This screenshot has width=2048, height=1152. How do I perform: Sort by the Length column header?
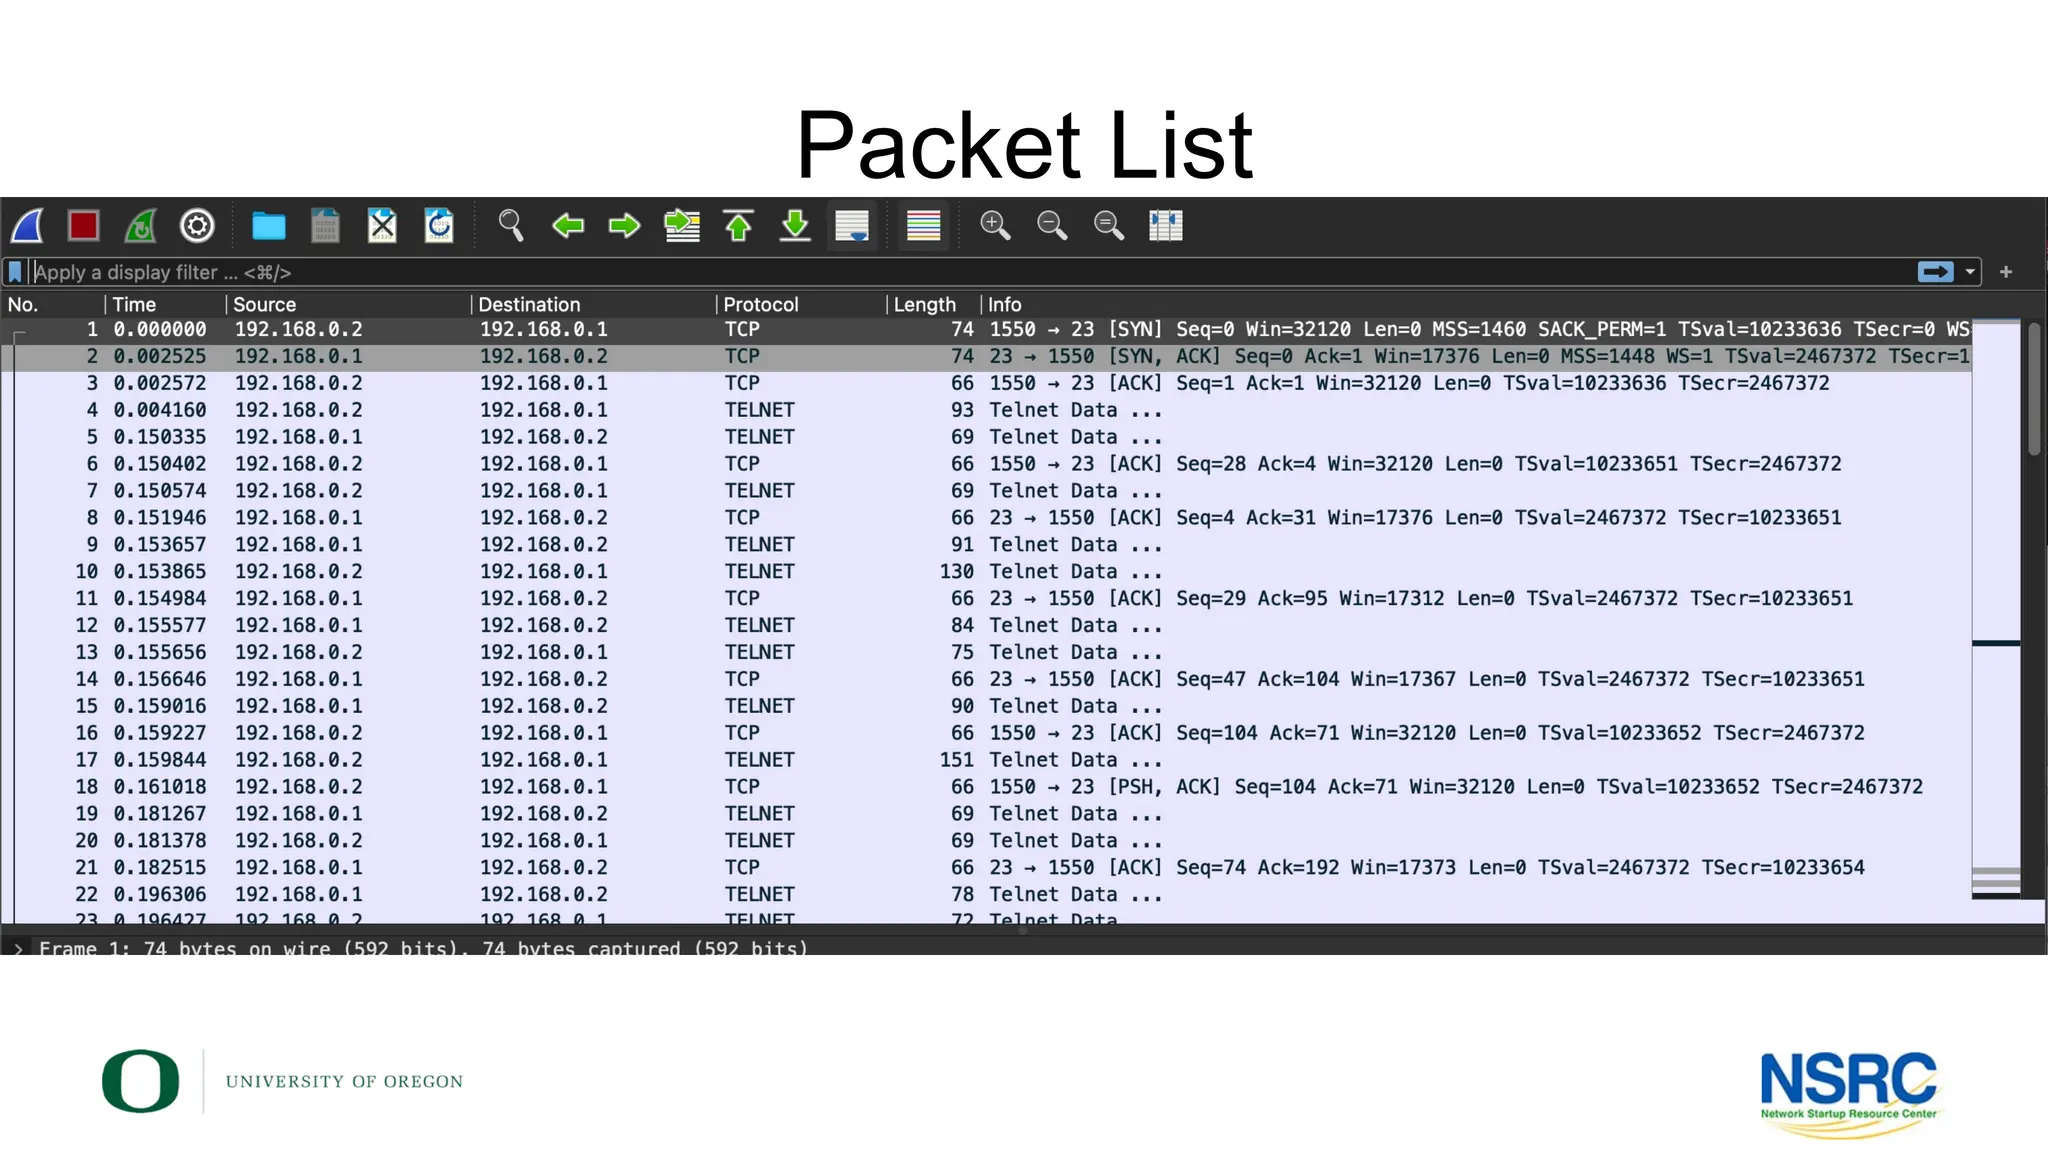click(x=933, y=304)
